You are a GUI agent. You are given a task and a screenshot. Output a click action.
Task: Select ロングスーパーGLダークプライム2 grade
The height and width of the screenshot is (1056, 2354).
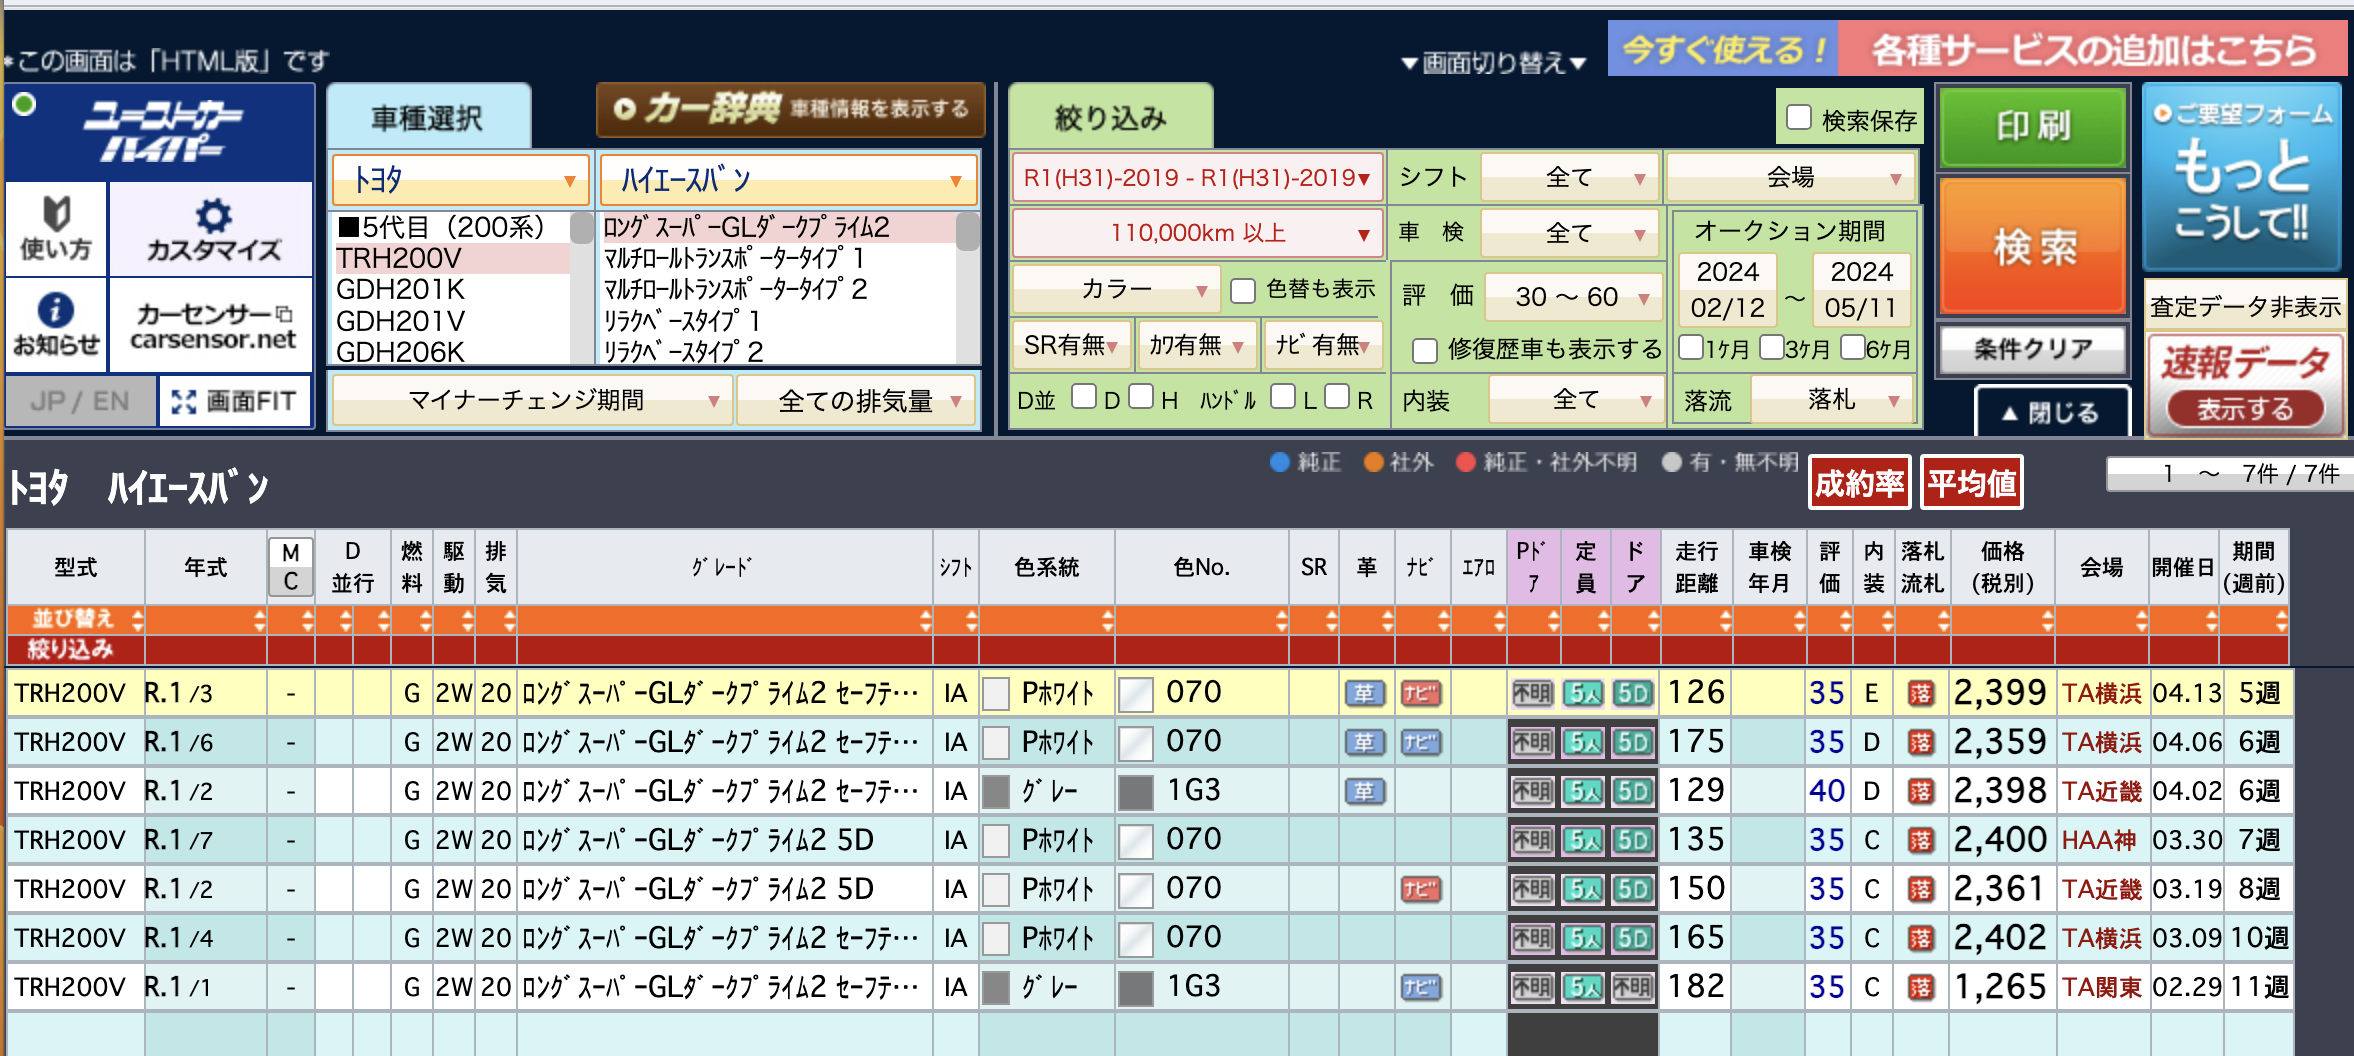click(777, 227)
